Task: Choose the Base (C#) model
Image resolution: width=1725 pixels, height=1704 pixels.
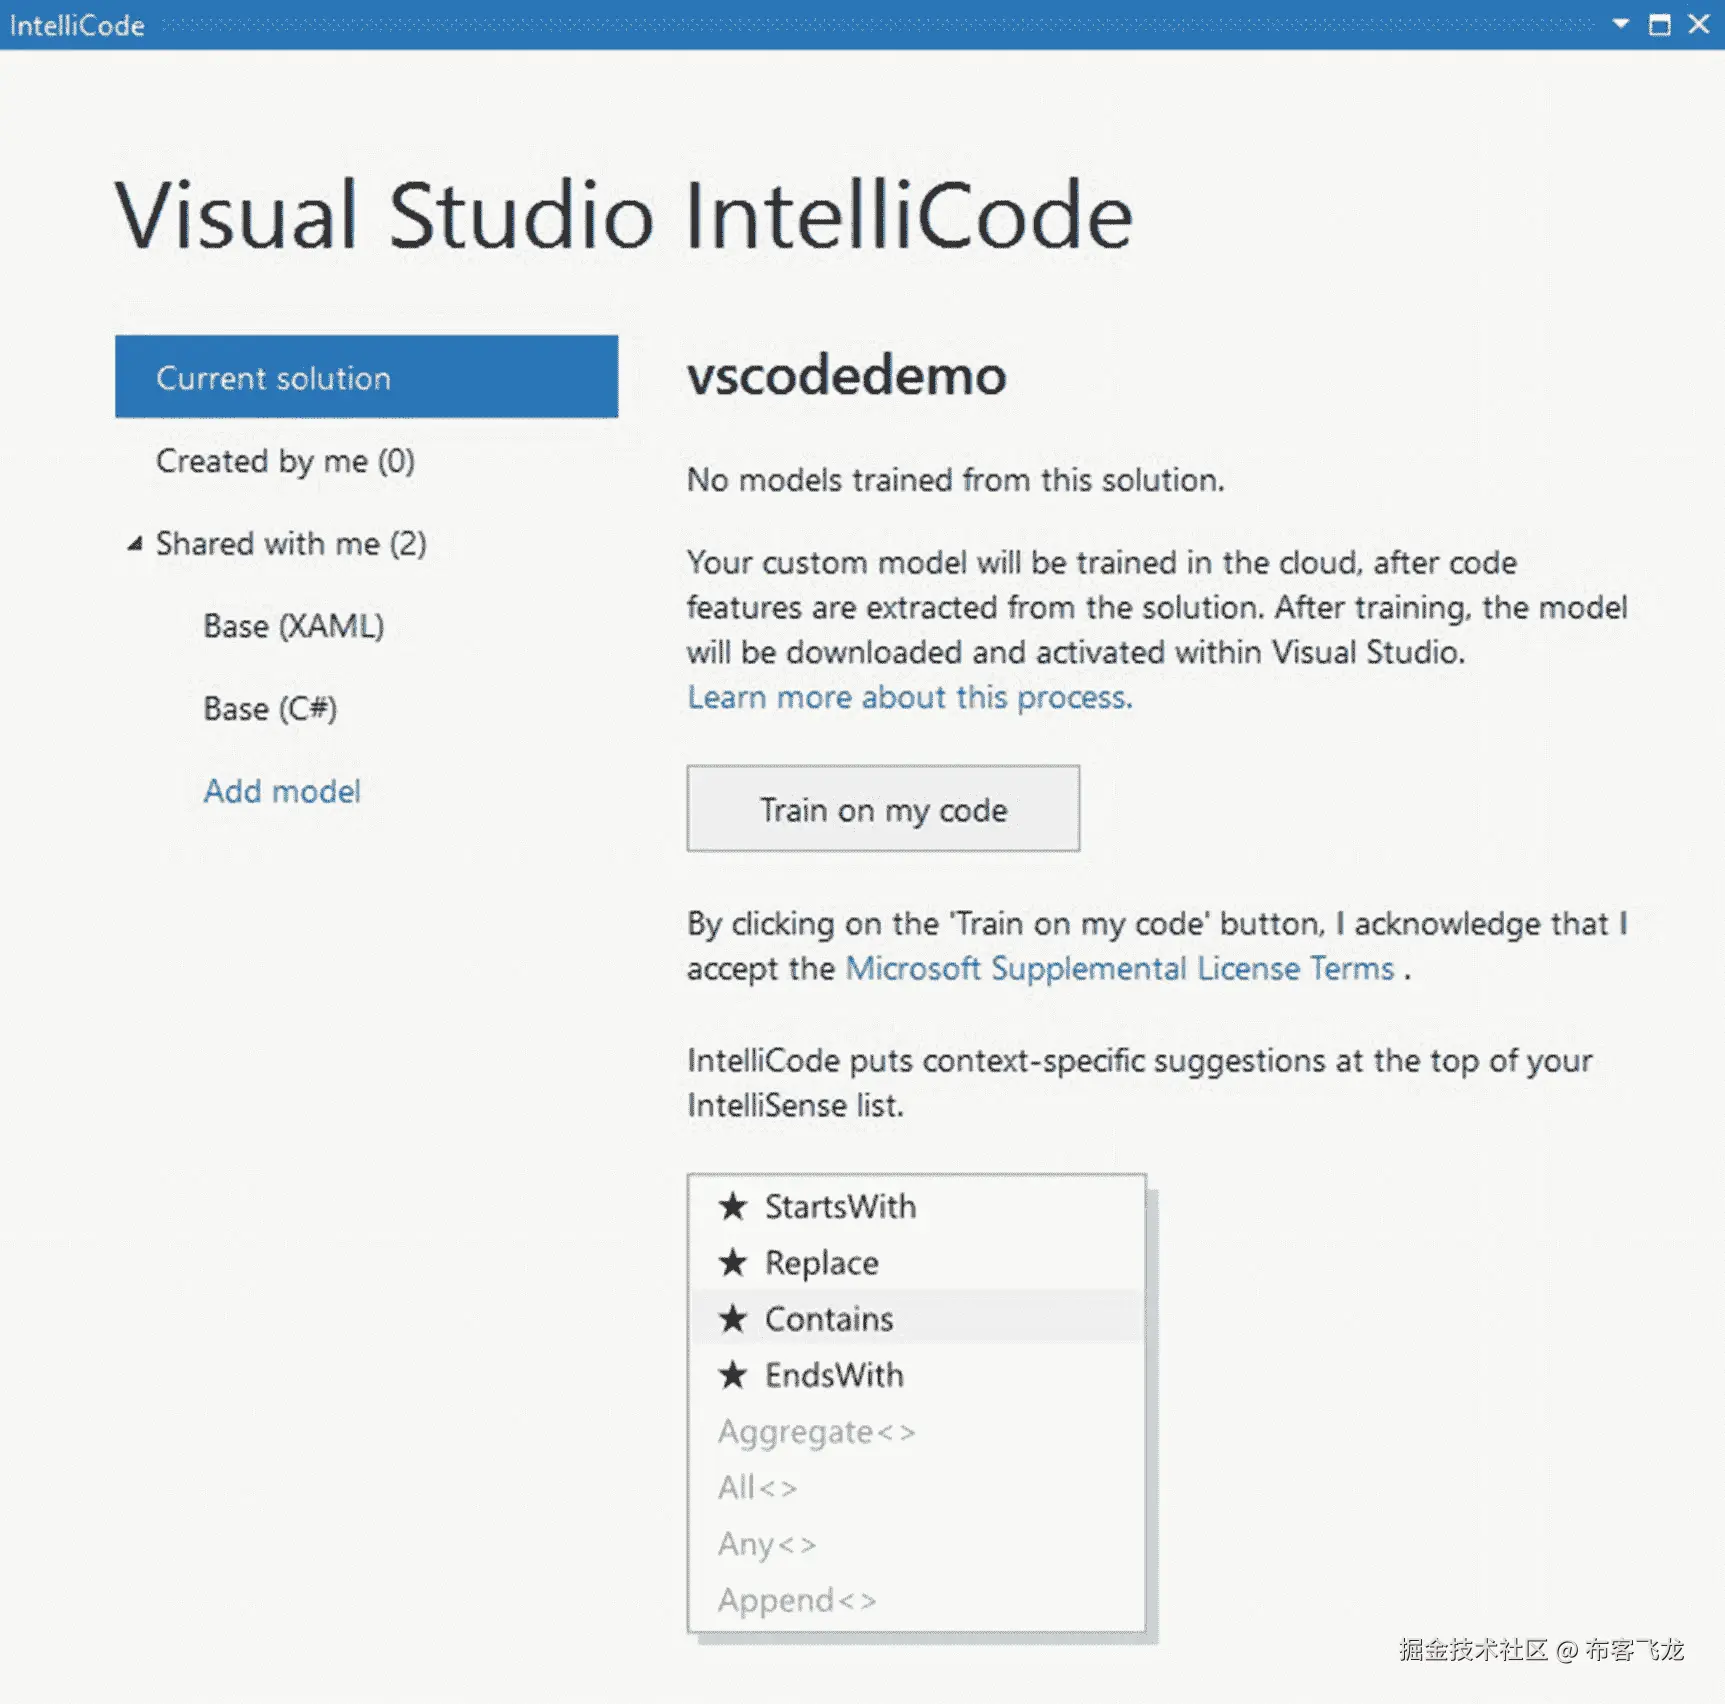Action: pos(270,709)
